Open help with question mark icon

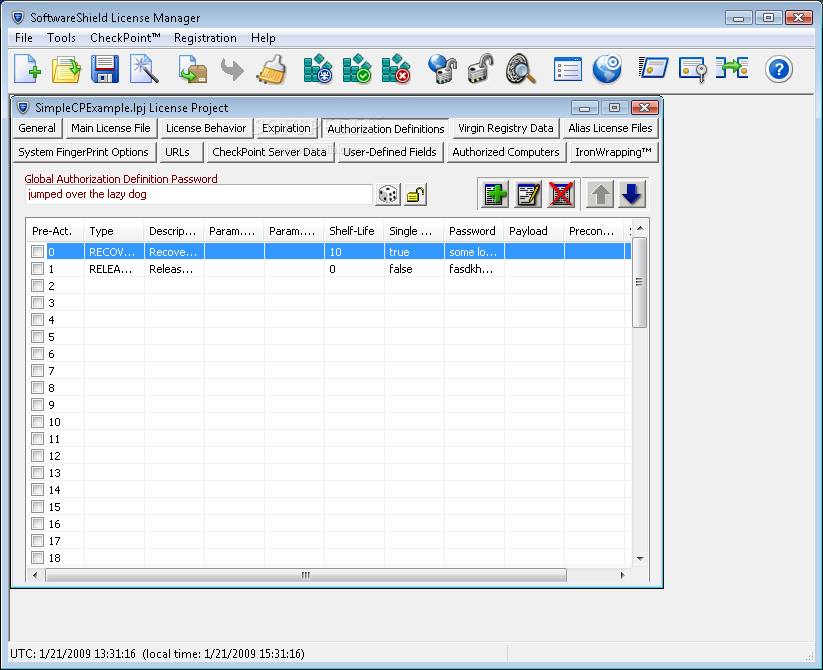[778, 69]
